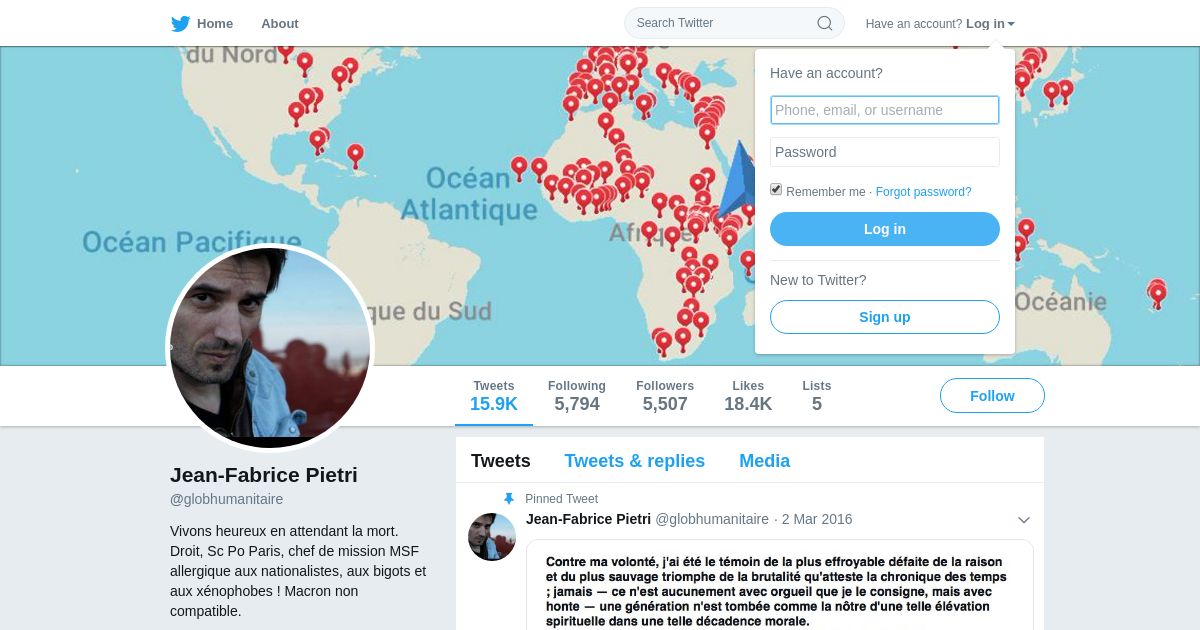Click the pinned tweet pin icon

tap(509, 499)
